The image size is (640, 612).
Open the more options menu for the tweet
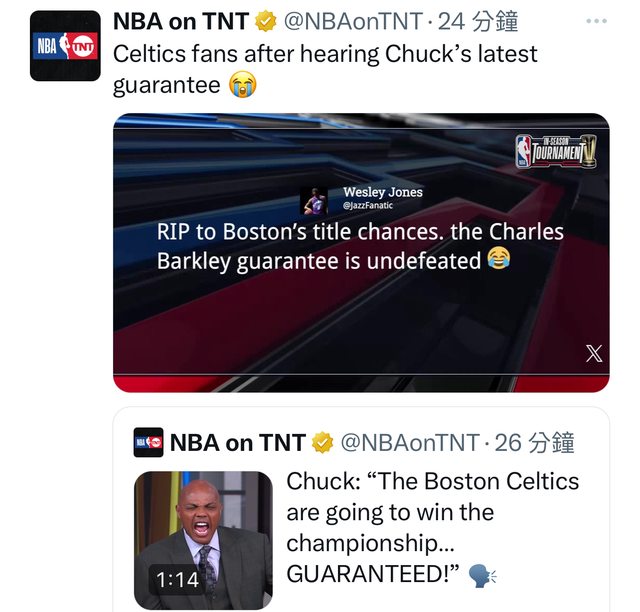pos(596,21)
